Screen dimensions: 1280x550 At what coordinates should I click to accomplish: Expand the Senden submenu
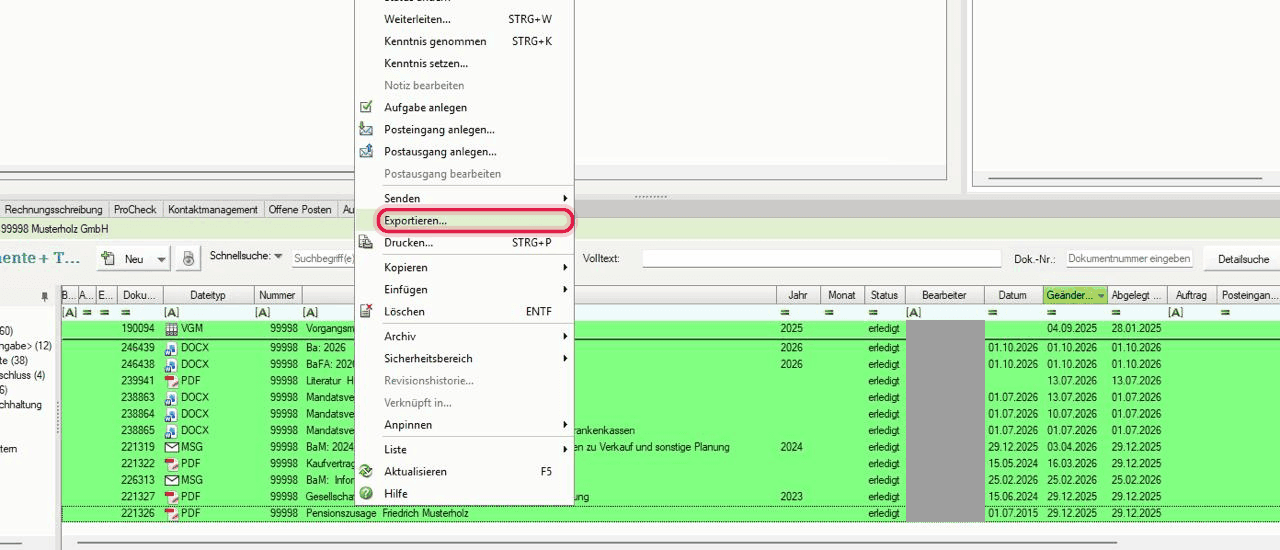point(464,198)
